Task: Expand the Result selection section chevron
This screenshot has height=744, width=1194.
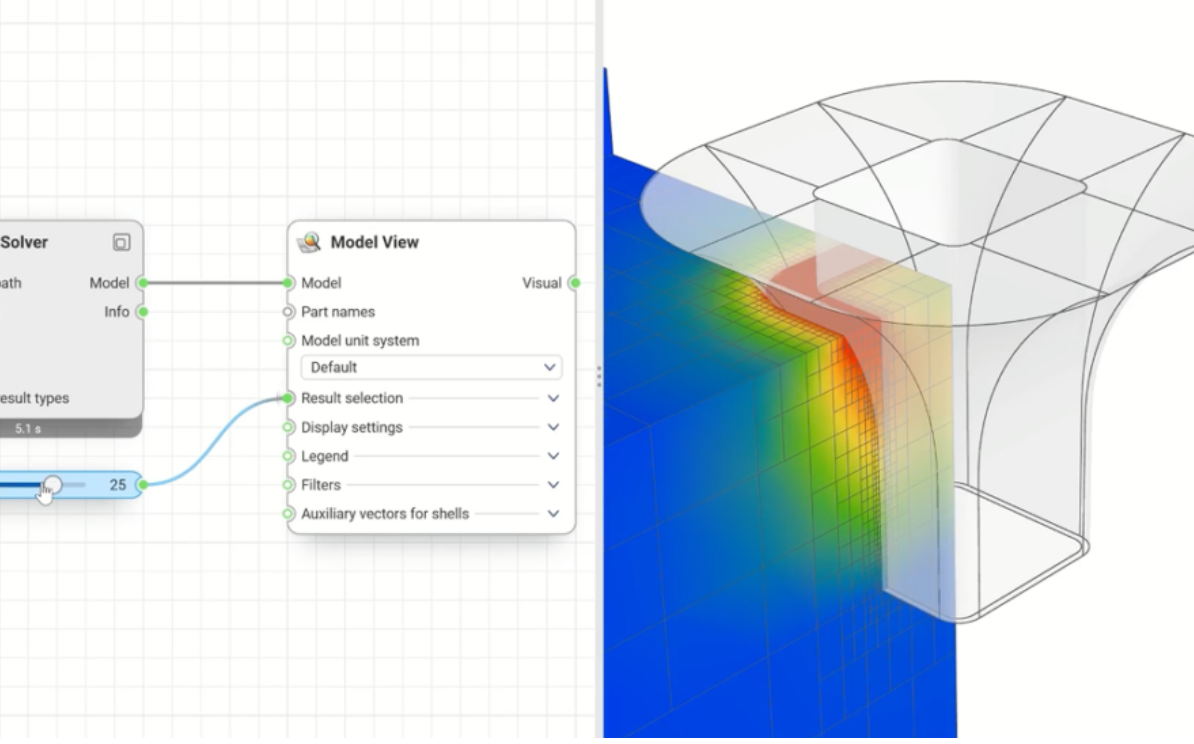Action: [554, 398]
